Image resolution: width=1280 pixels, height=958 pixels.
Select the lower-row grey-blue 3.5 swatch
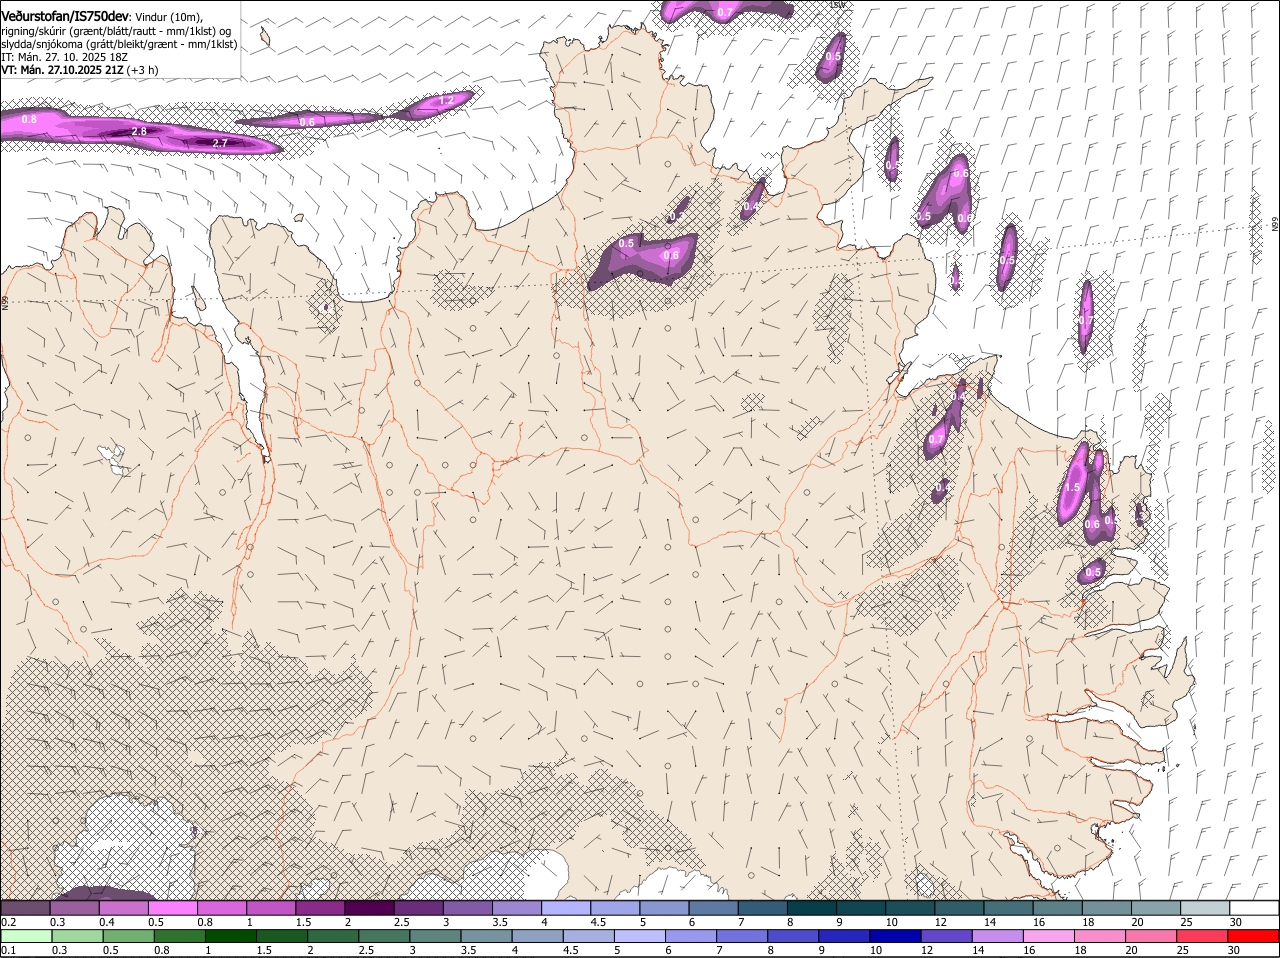[486, 936]
